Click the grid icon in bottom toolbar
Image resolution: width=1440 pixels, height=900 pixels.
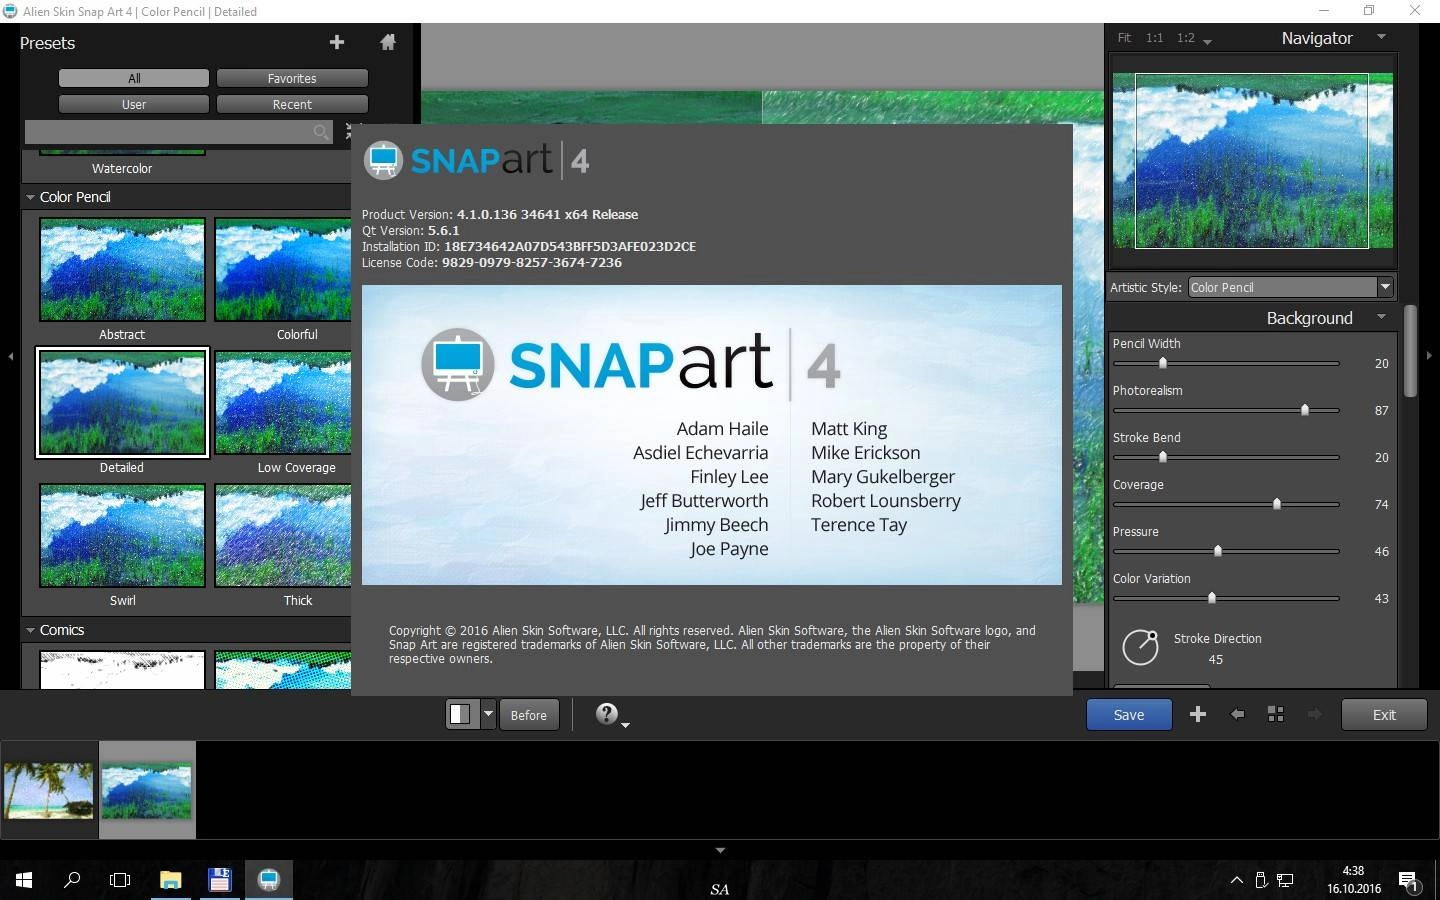(x=1275, y=714)
